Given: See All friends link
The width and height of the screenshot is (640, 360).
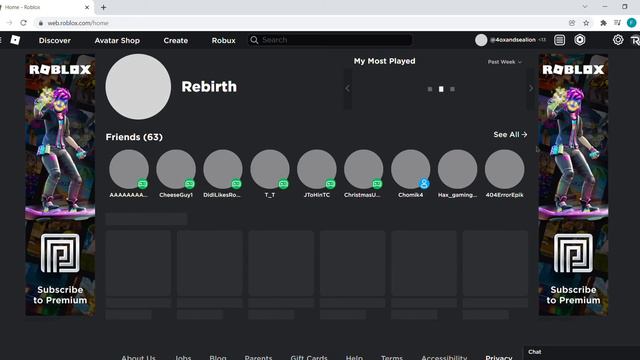Looking at the screenshot, I should (510, 134).
